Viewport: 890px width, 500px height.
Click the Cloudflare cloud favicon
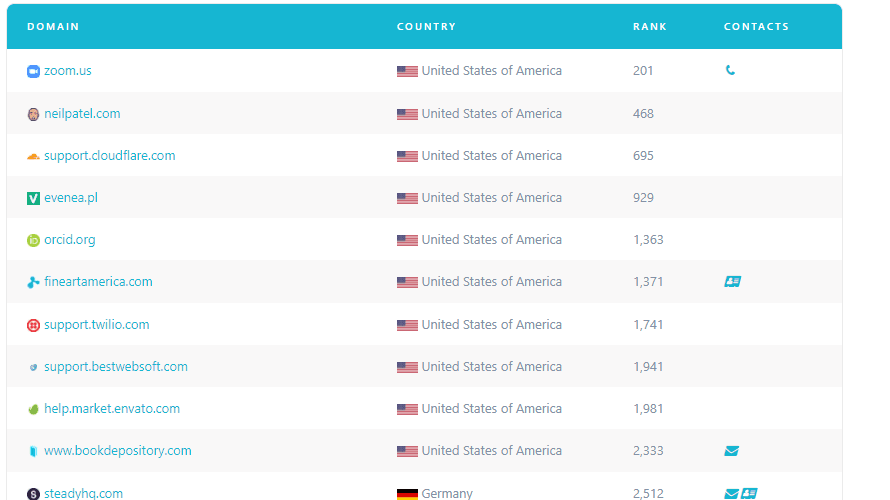pos(33,156)
